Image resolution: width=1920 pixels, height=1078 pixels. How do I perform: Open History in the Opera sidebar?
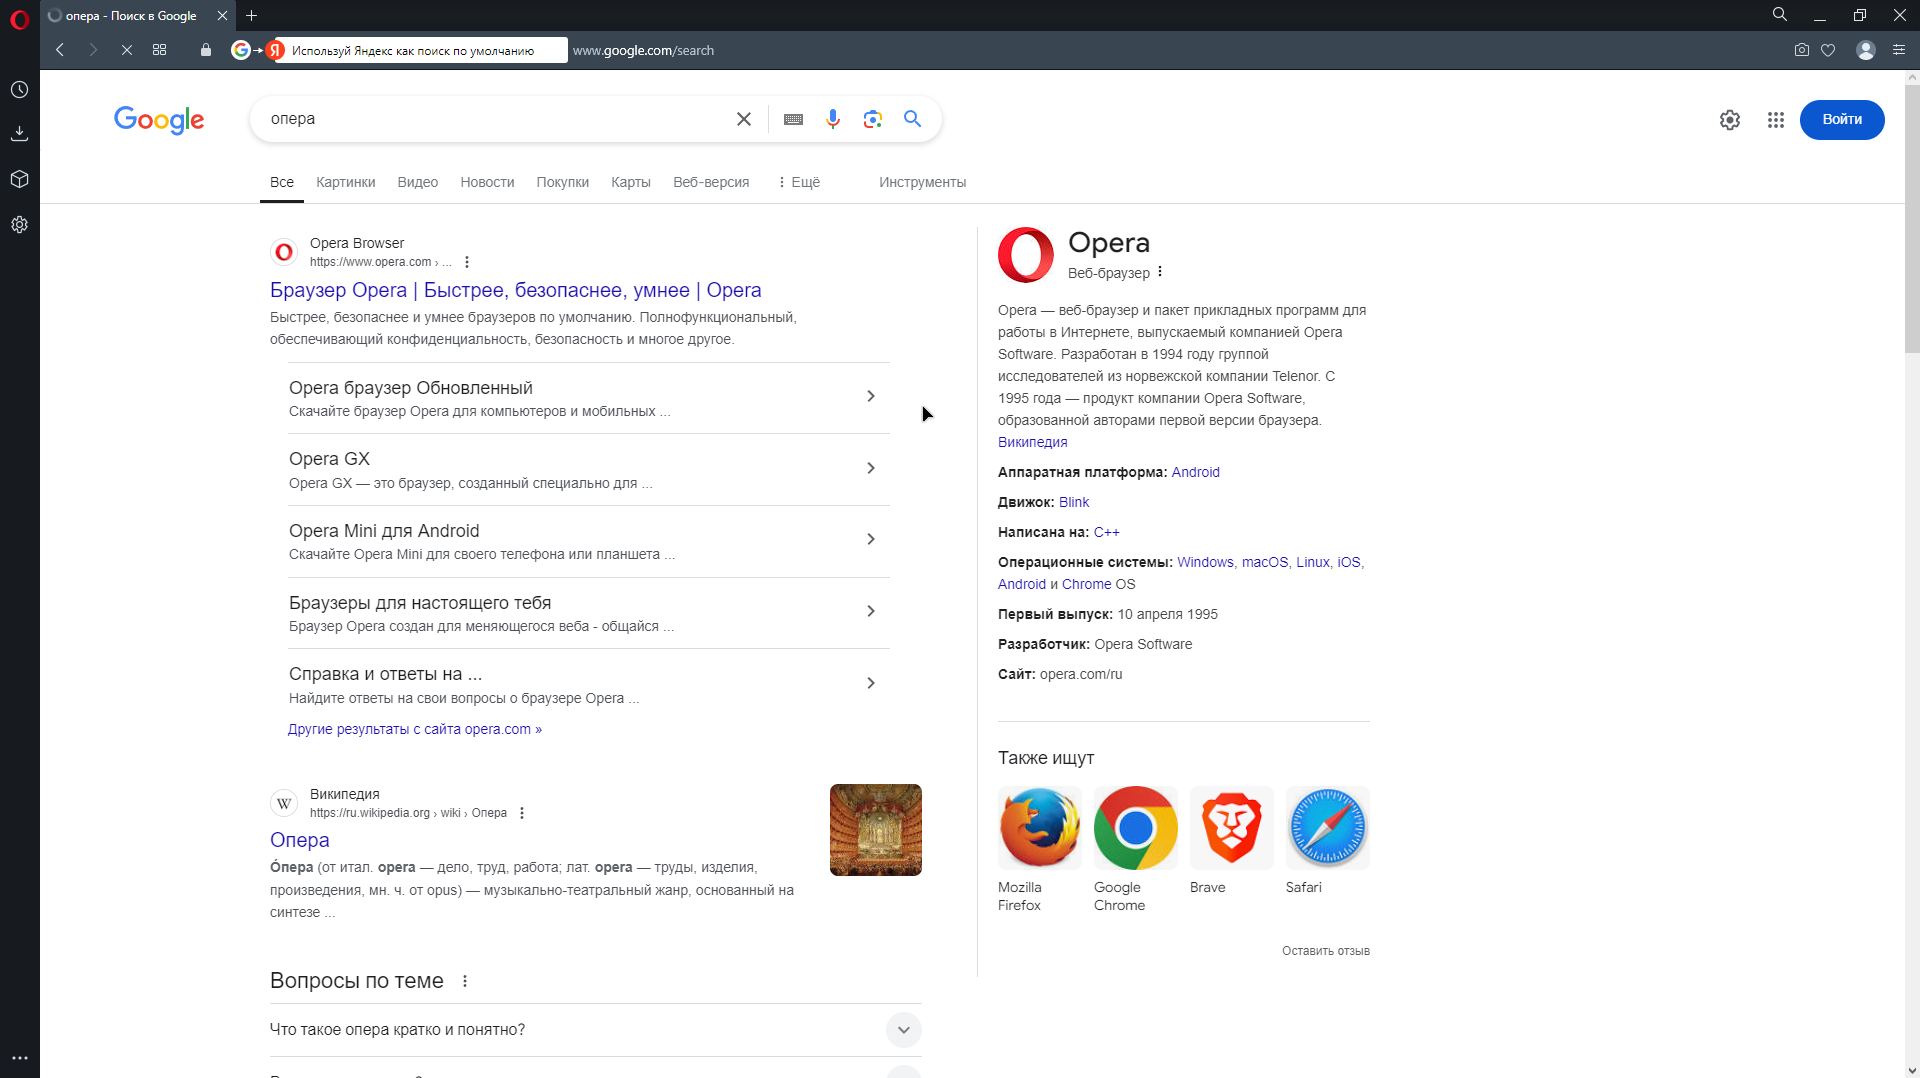point(19,90)
